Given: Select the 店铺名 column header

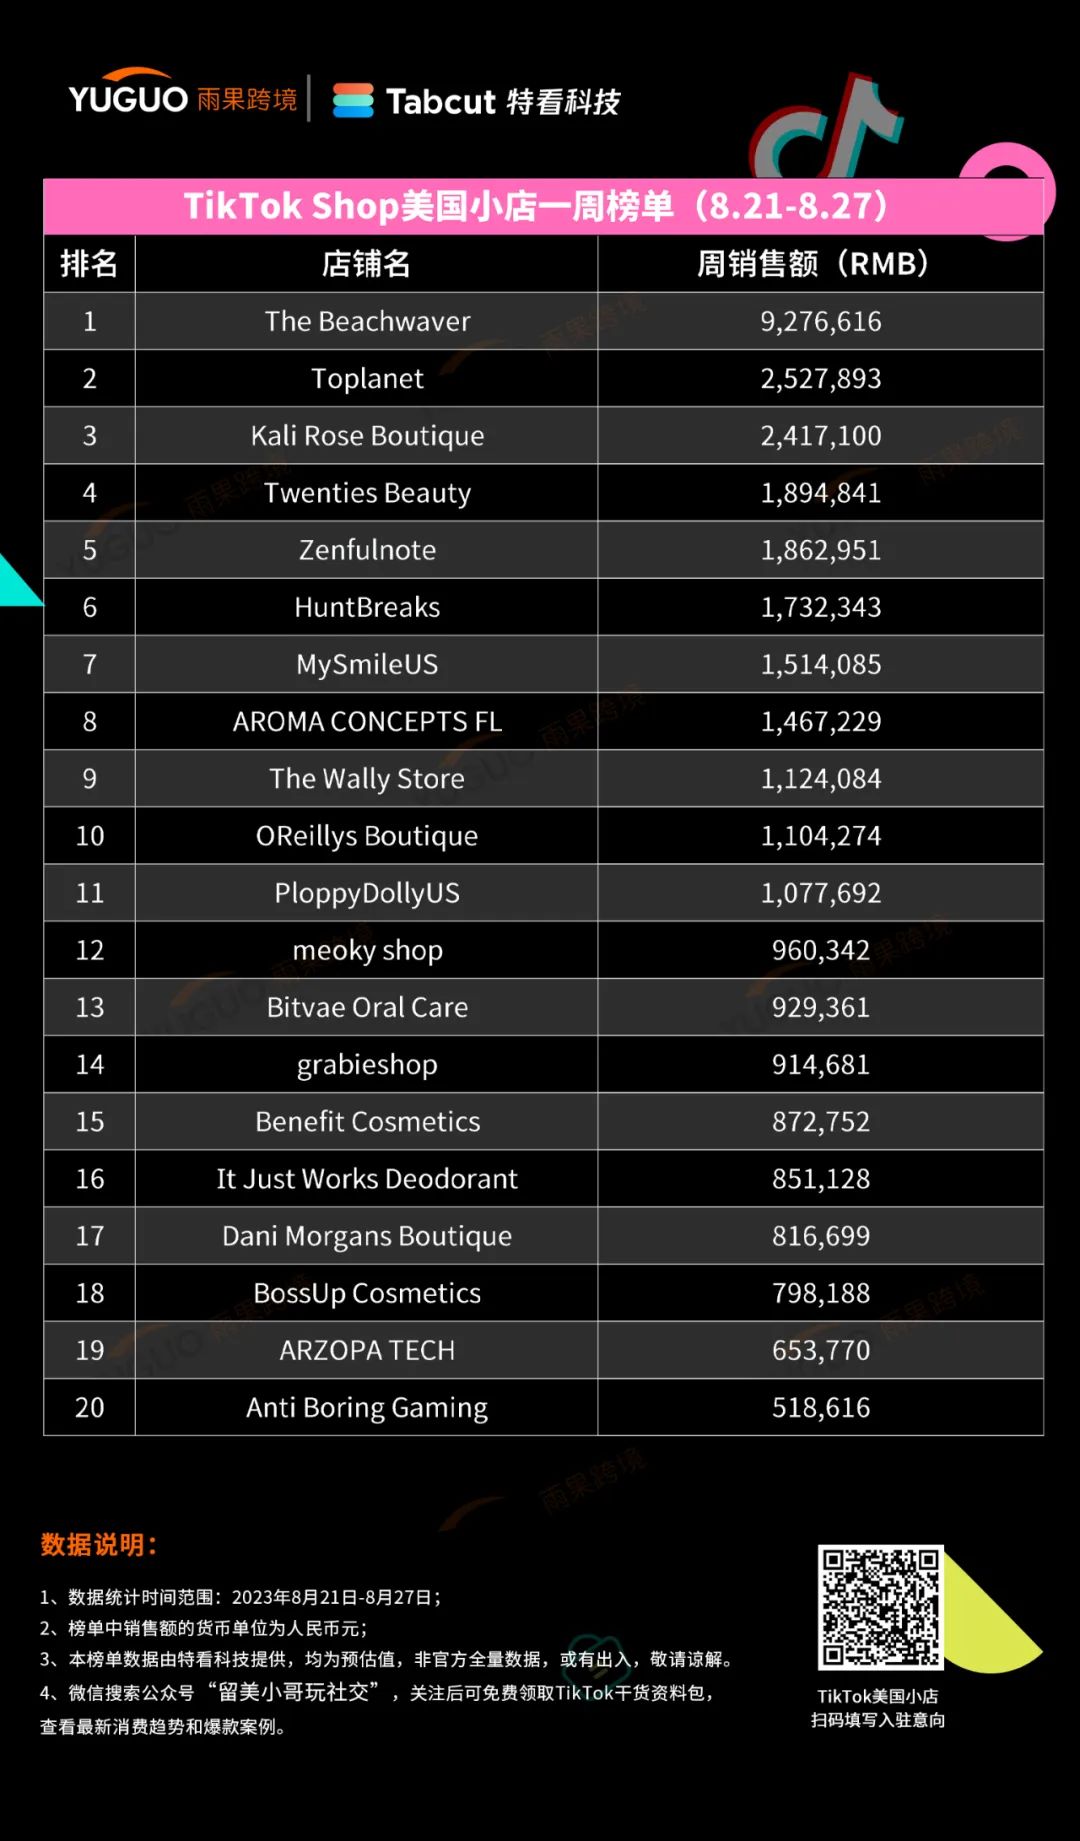Looking at the screenshot, I should [x=367, y=264].
